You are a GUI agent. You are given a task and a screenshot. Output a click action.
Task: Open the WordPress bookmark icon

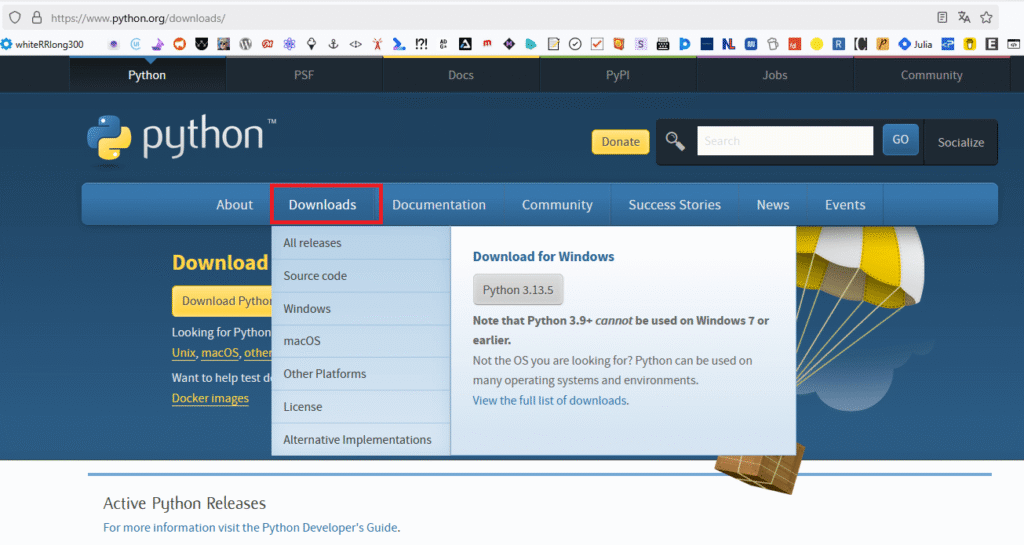pos(246,44)
